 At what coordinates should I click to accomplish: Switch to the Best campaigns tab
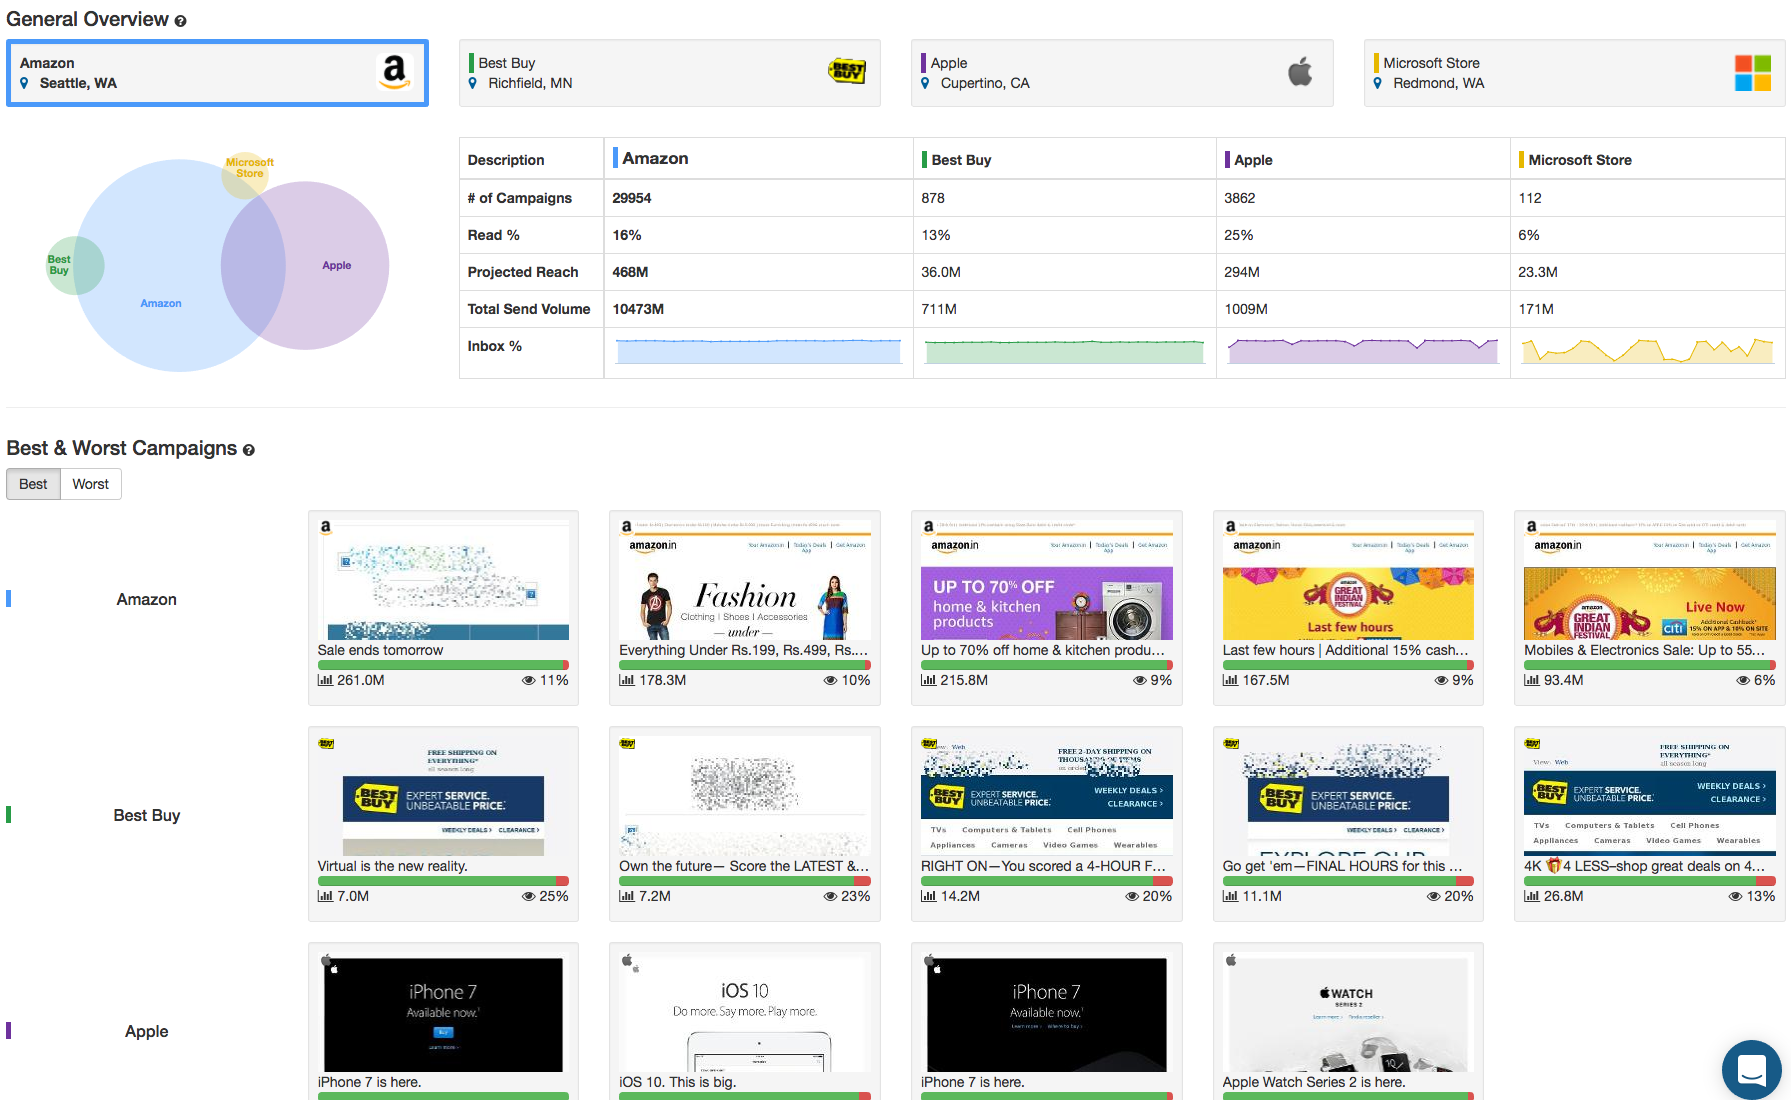tap(33, 484)
